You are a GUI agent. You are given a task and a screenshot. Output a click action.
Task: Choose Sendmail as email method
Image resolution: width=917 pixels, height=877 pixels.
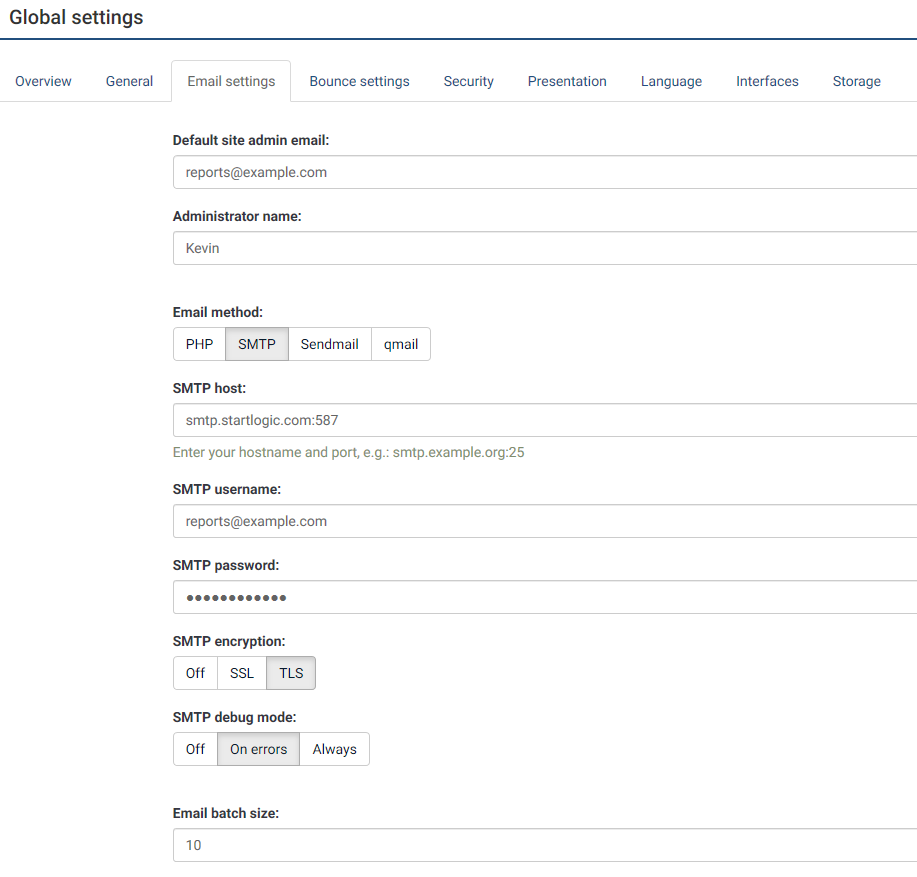329,344
